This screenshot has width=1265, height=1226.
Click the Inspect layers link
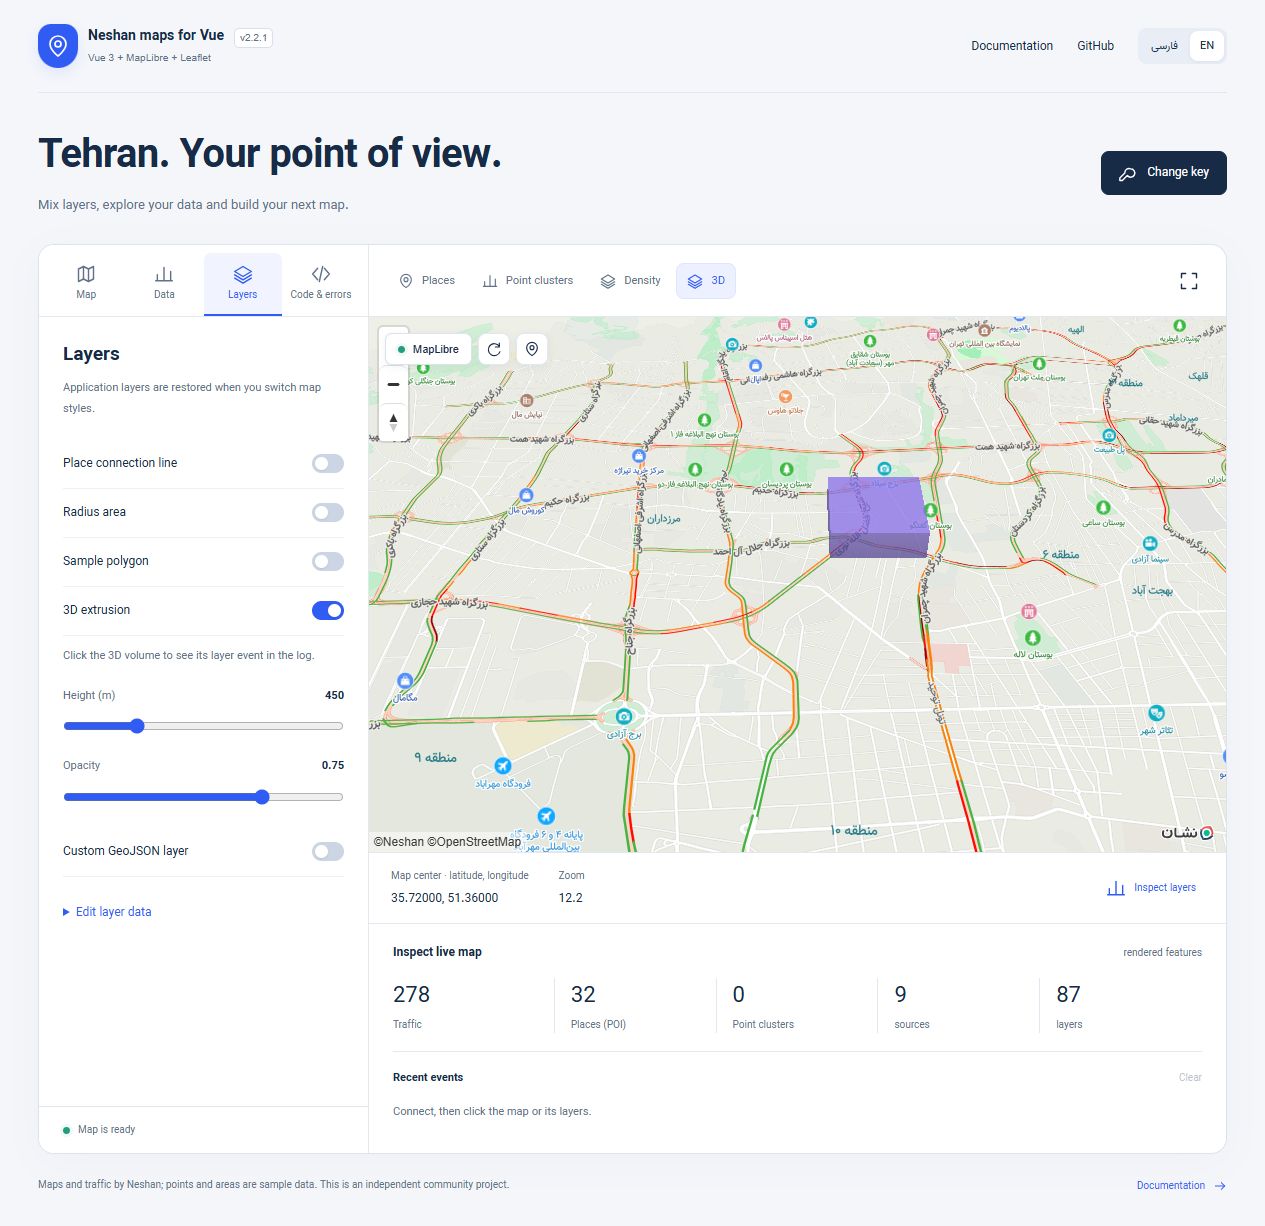click(1151, 888)
